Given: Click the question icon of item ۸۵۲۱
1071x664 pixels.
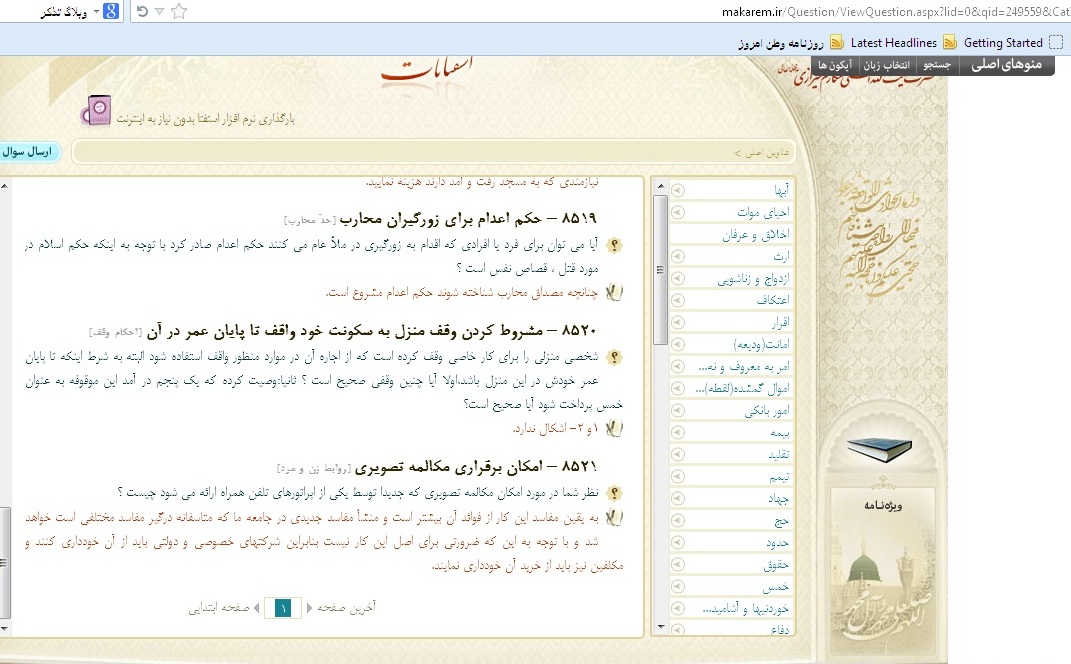Looking at the screenshot, I should point(615,493).
